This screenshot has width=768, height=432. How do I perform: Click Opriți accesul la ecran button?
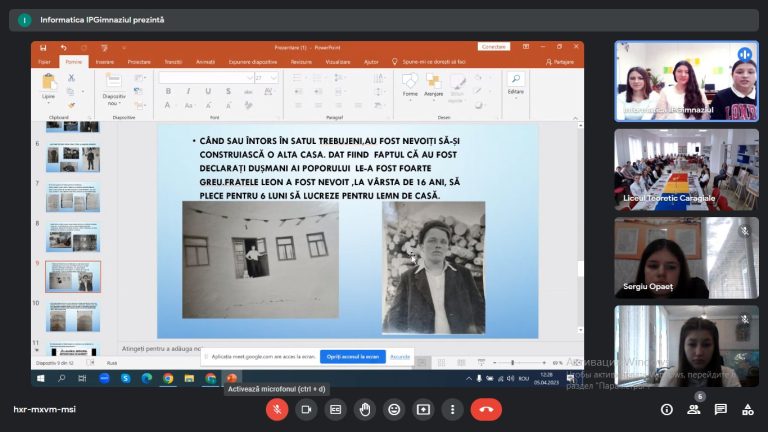point(353,357)
